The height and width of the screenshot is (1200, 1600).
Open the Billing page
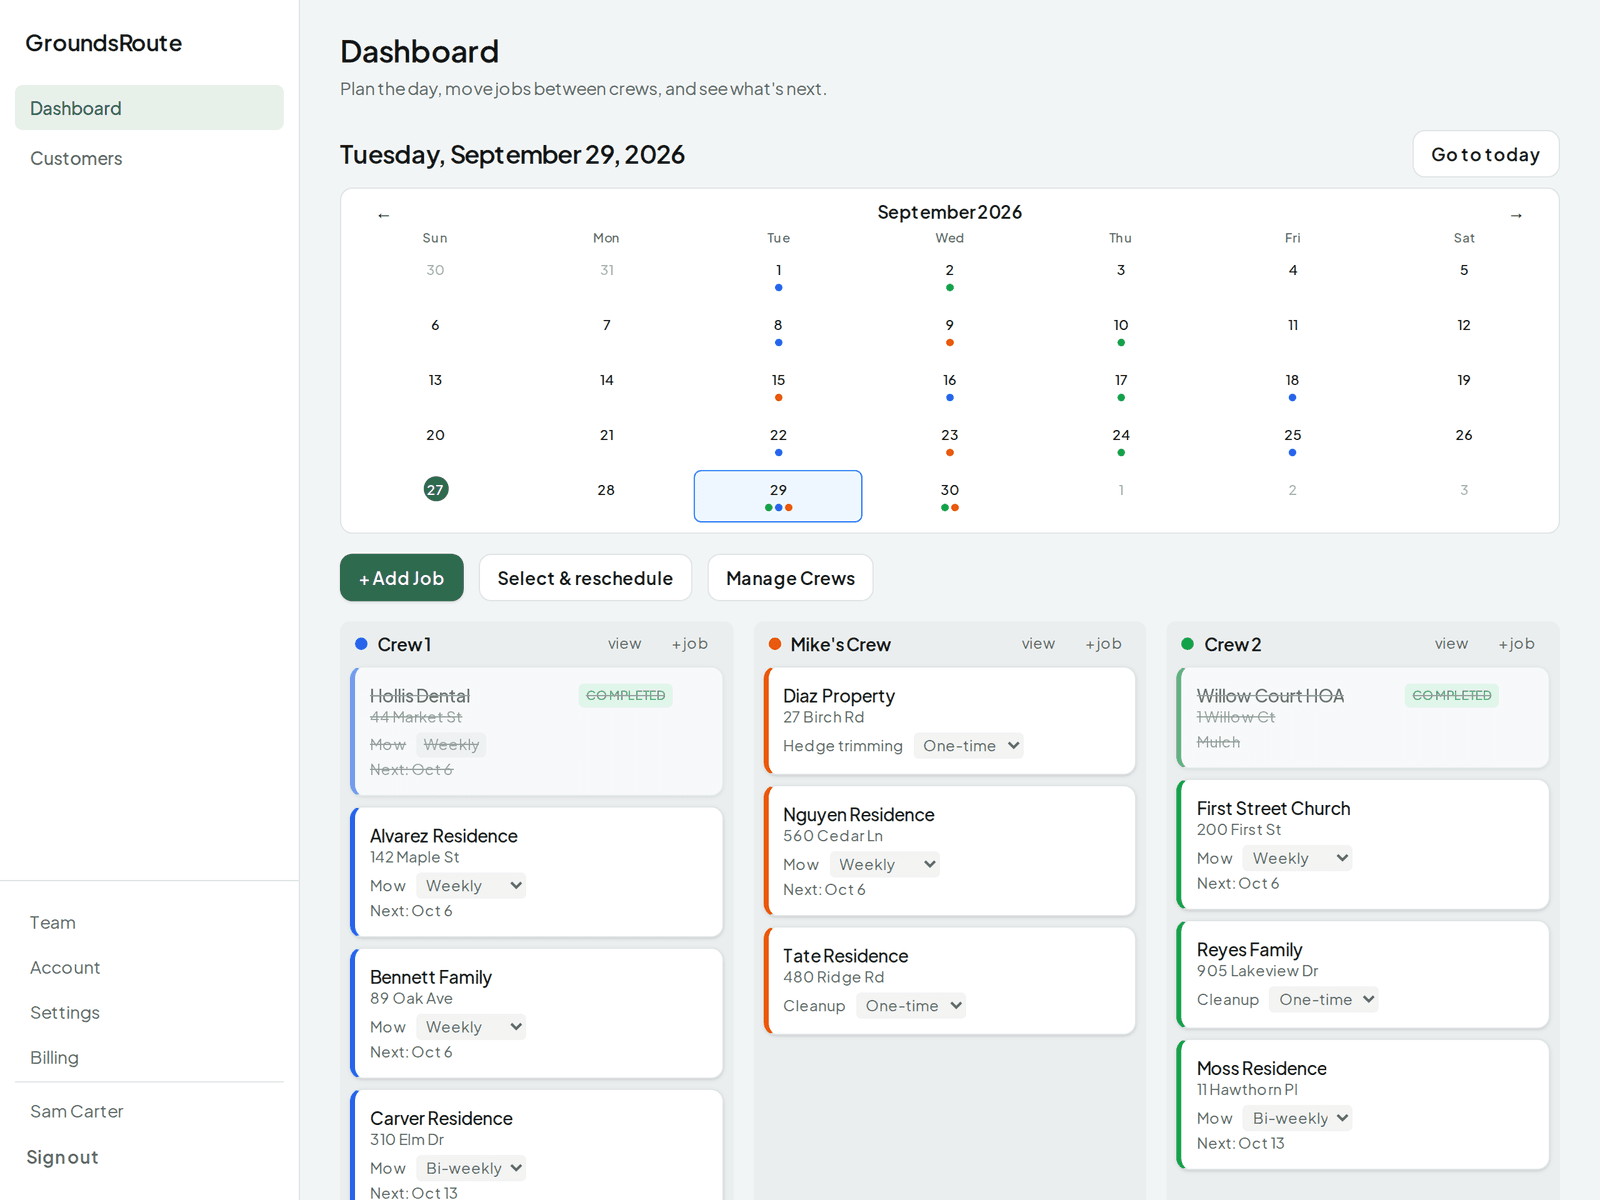54,1057
